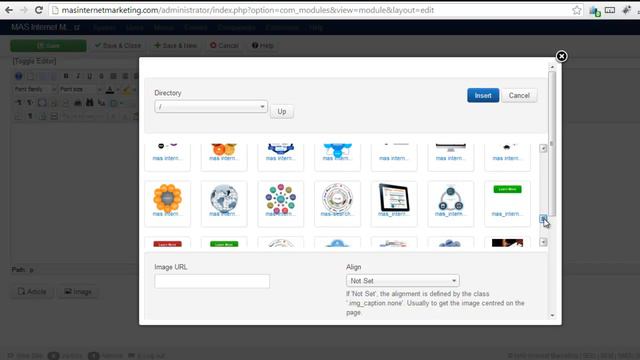
Task: Select the three-node triangle diagram thumbnail
Action: 451,203
